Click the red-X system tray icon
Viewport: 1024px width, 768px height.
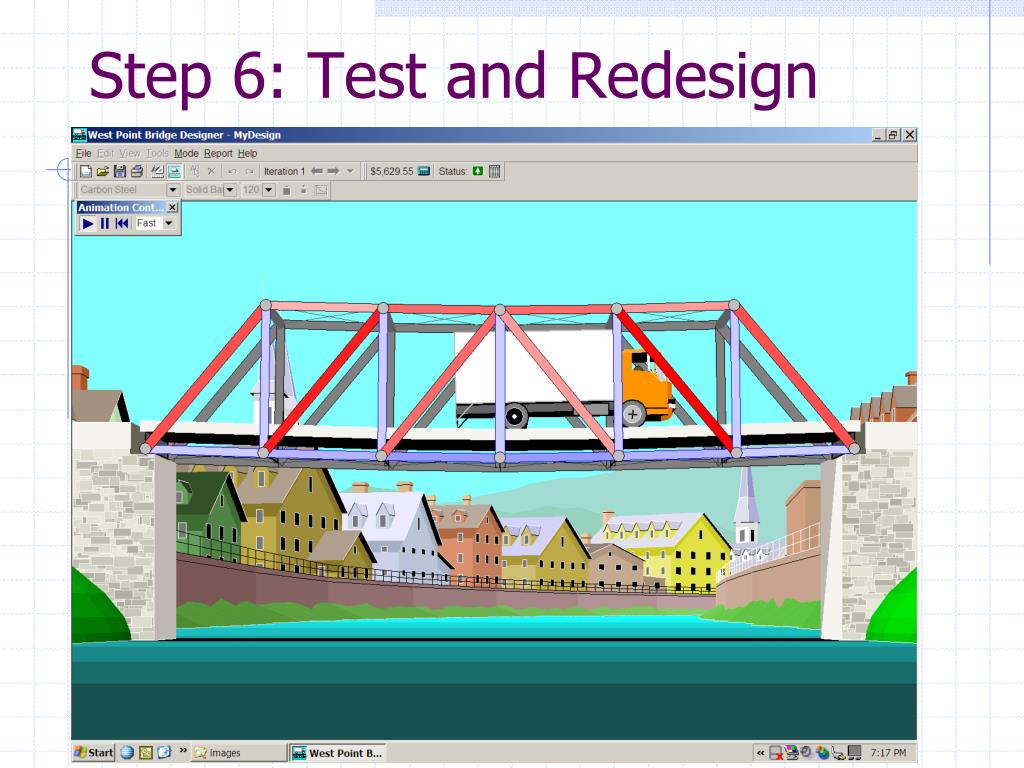pos(776,753)
